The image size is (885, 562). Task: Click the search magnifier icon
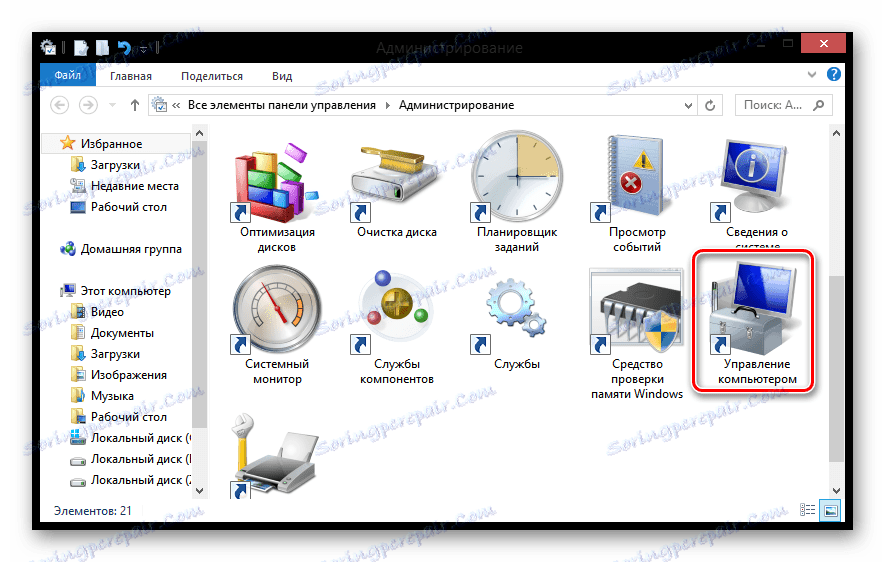point(819,105)
